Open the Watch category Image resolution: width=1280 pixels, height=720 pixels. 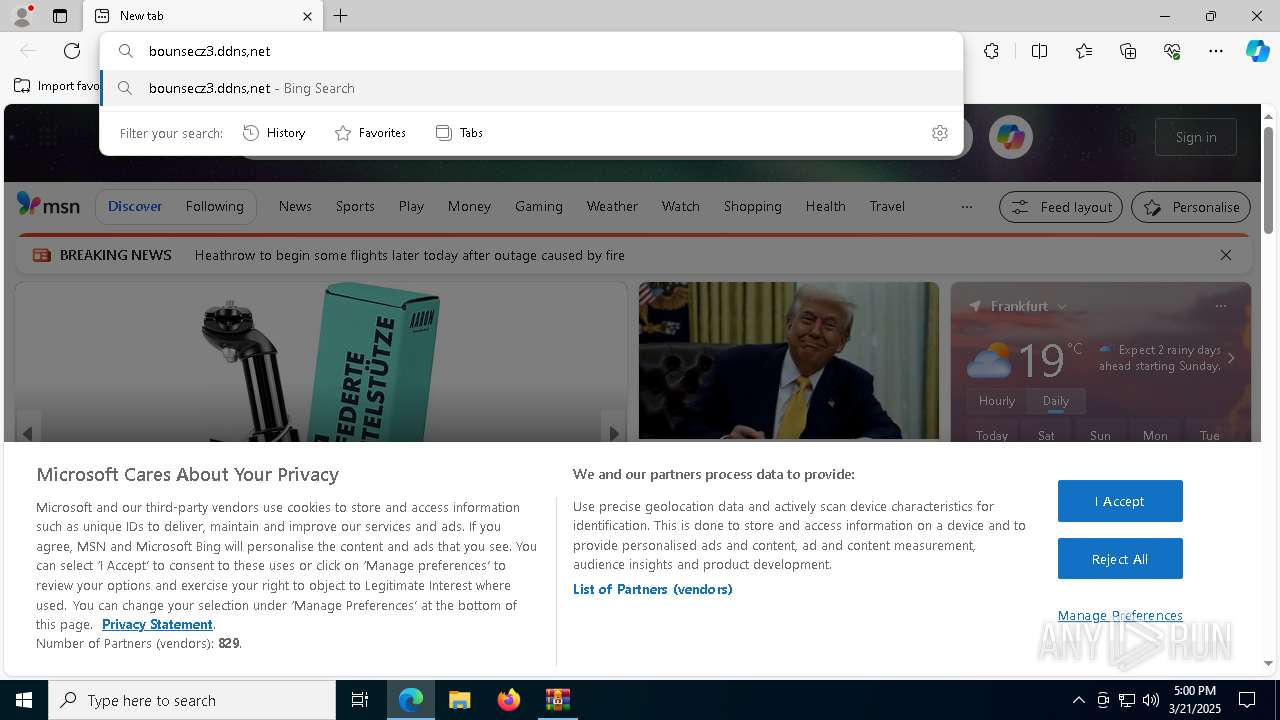(x=681, y=206)
